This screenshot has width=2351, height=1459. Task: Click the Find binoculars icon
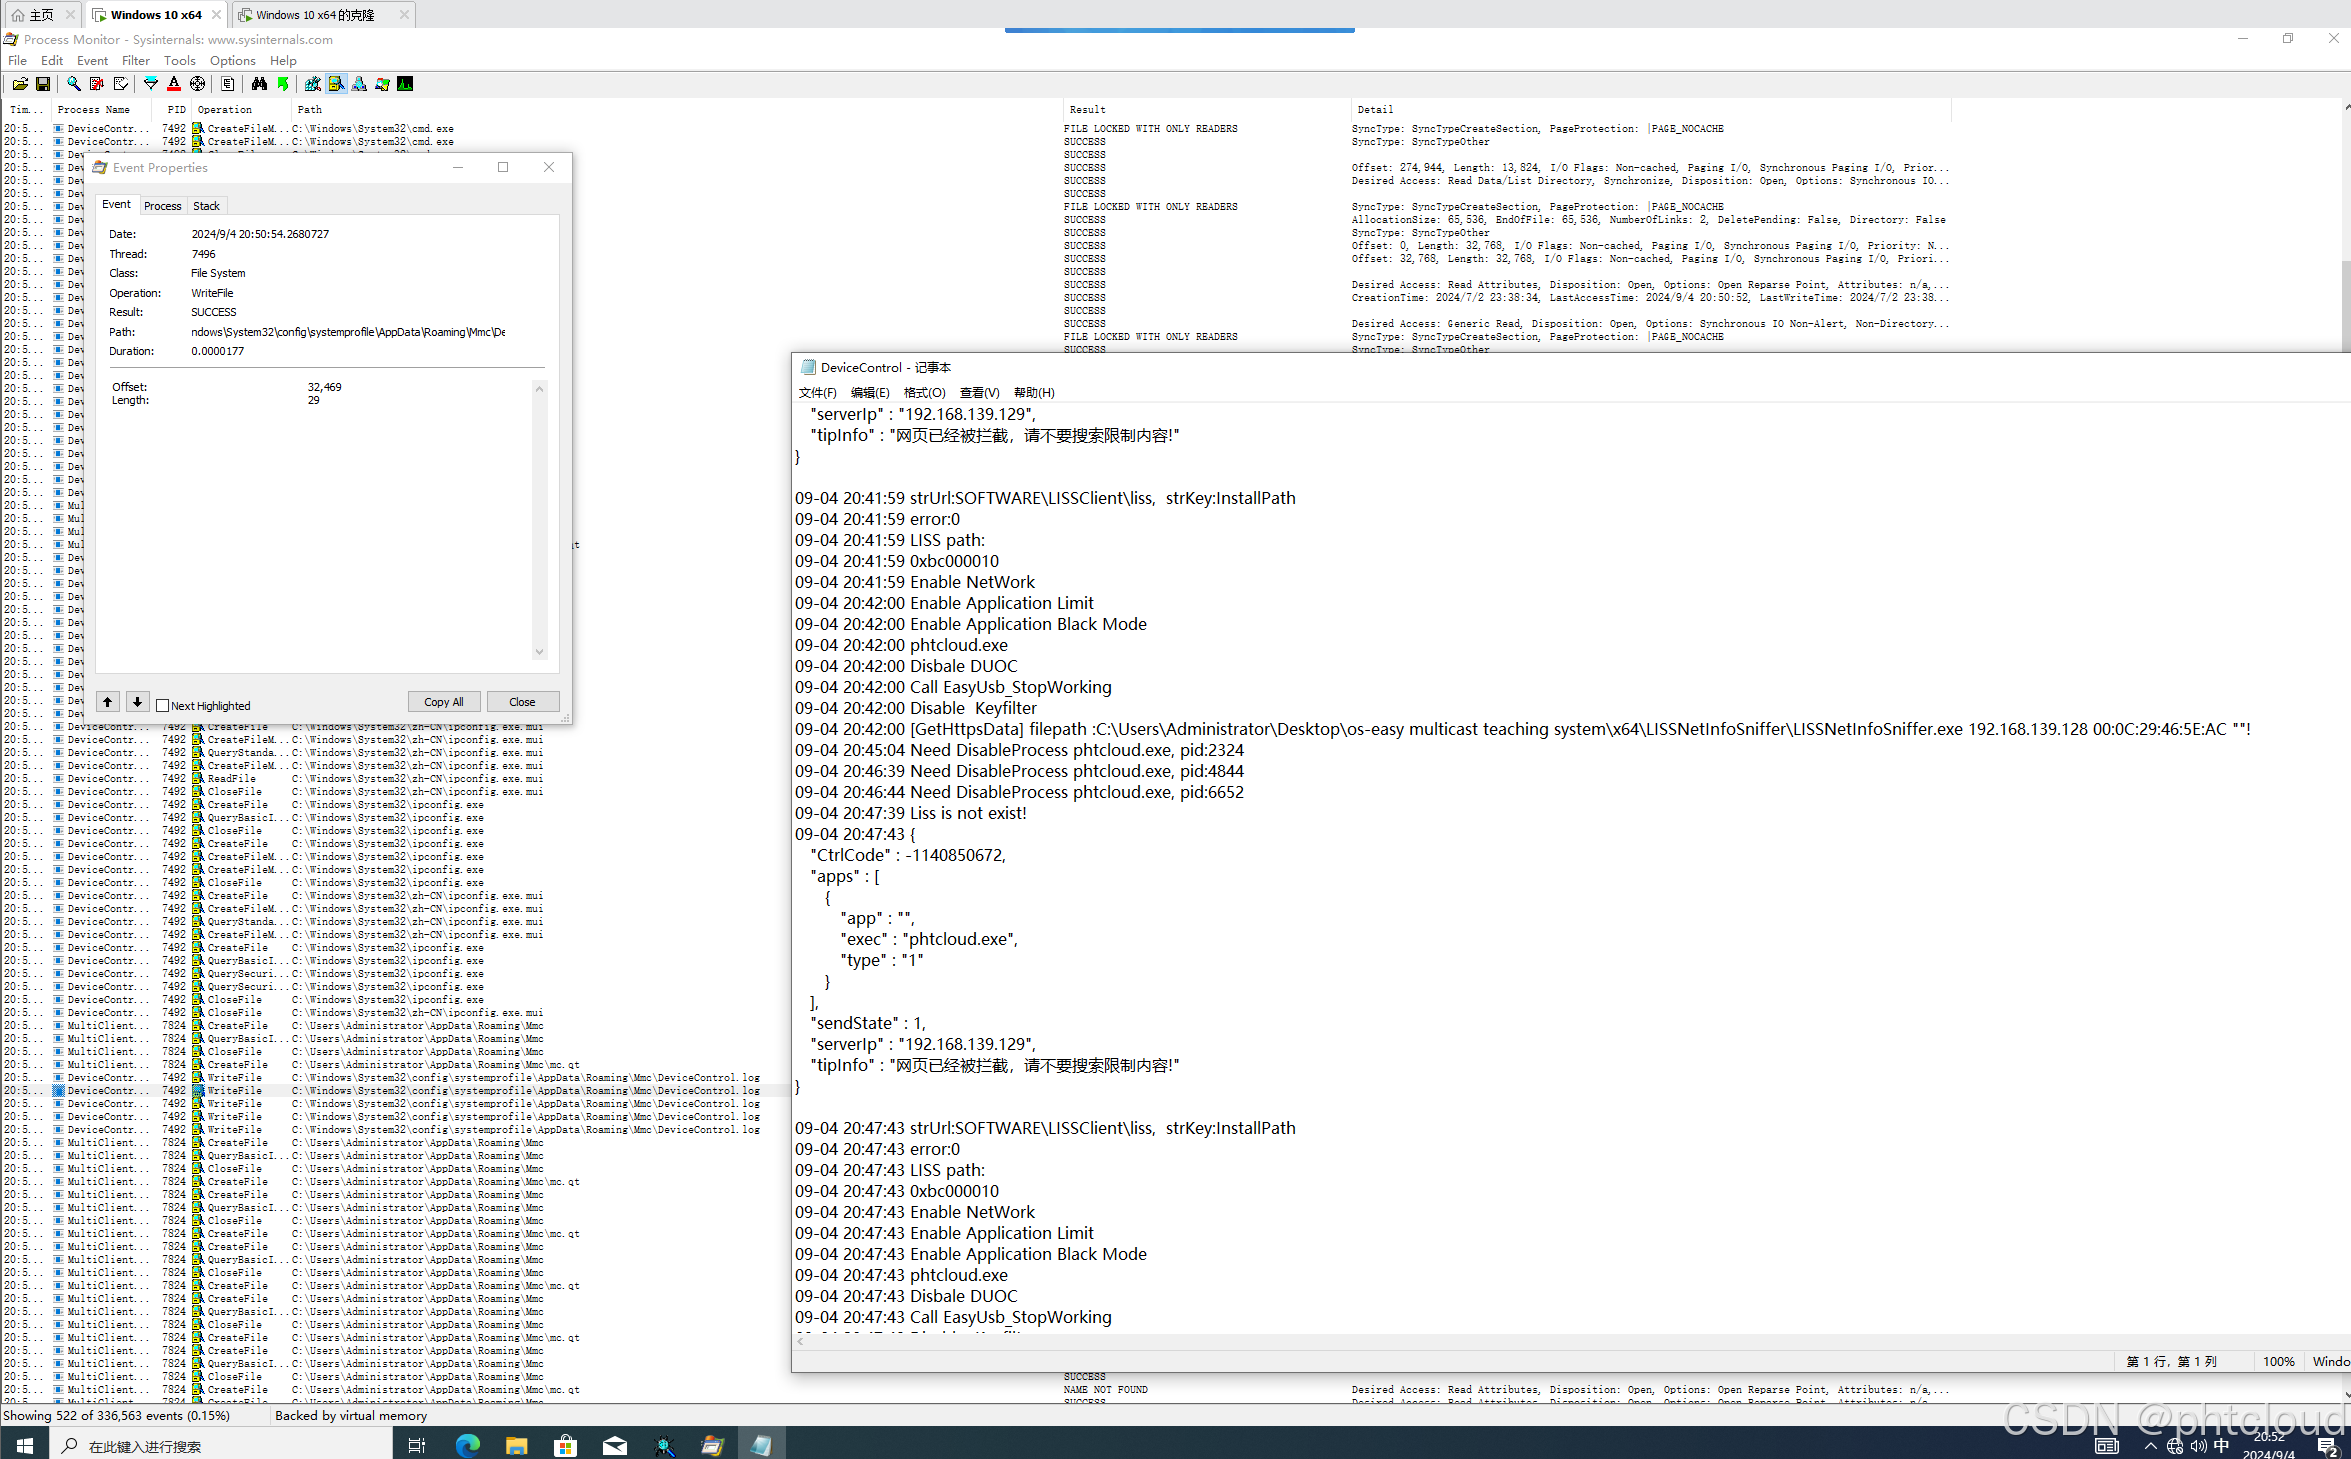[259, 84]
